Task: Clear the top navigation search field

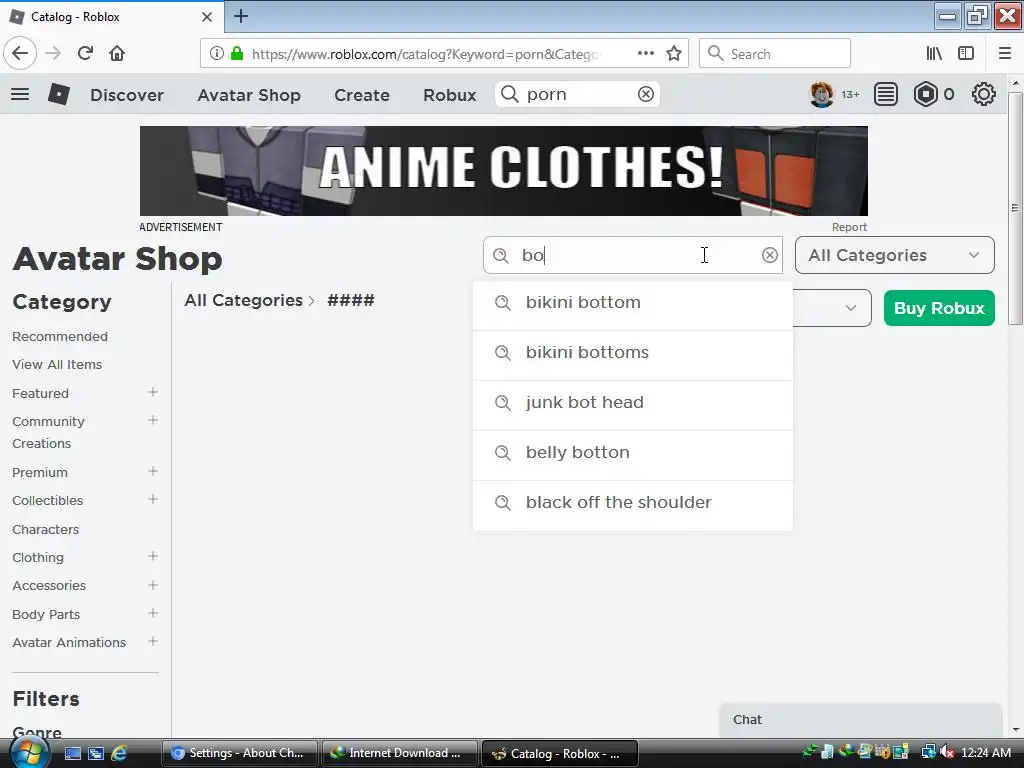Action: [645, 95]
